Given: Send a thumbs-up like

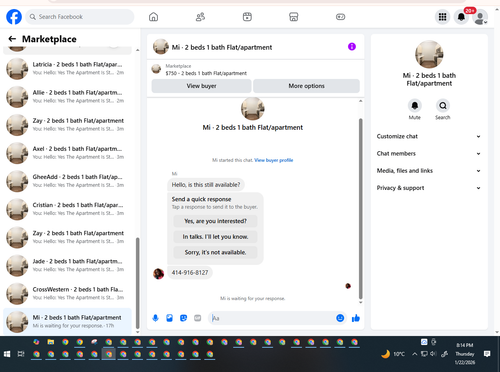Looking at the screenshot, I should point(356,318).
